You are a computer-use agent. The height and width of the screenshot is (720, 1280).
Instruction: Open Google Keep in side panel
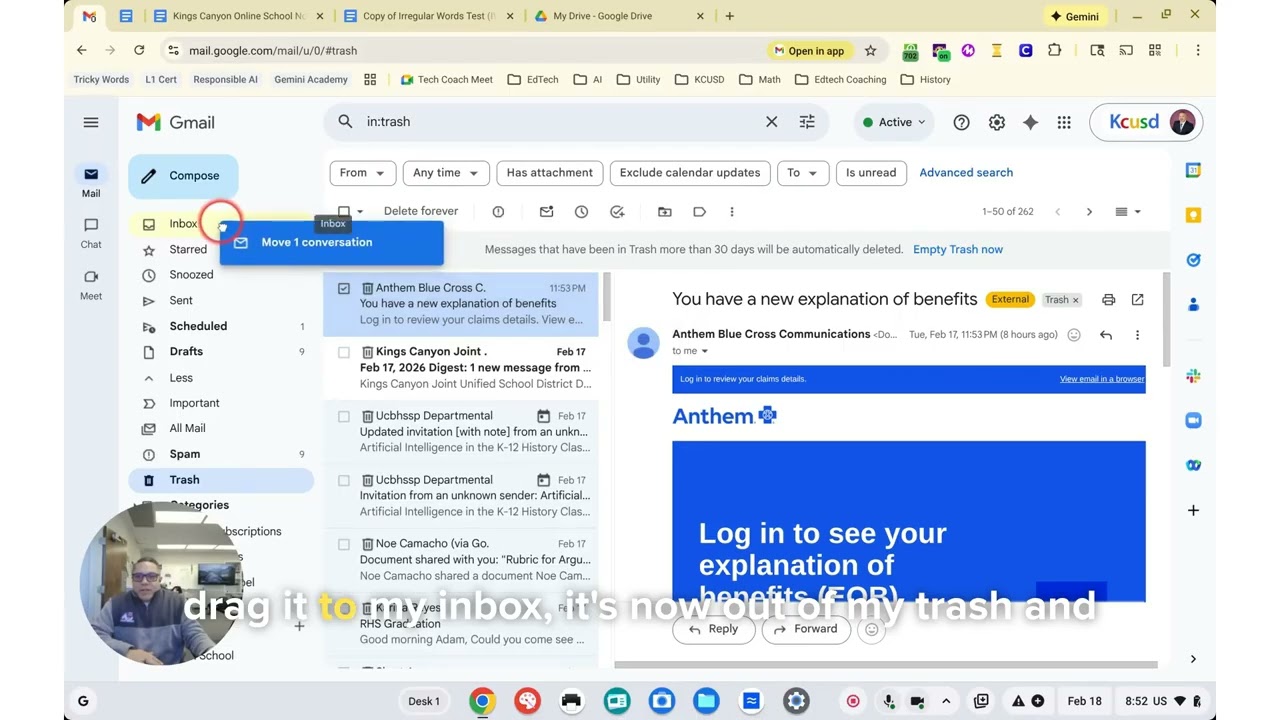tap(1193, 215)
